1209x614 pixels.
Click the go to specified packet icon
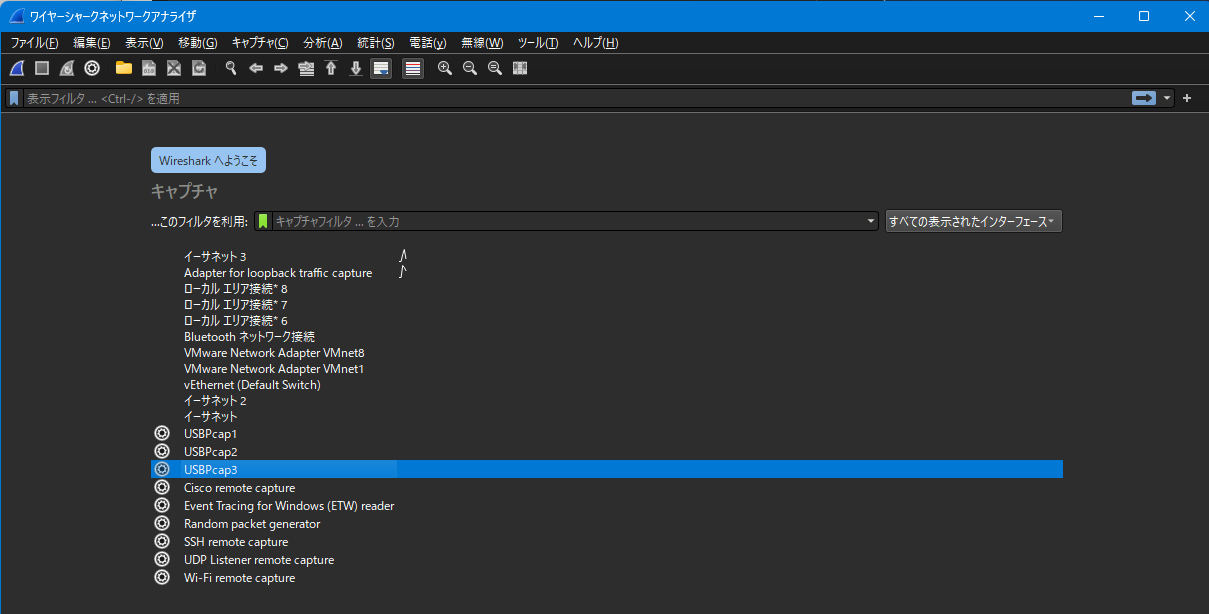point(306,68)
